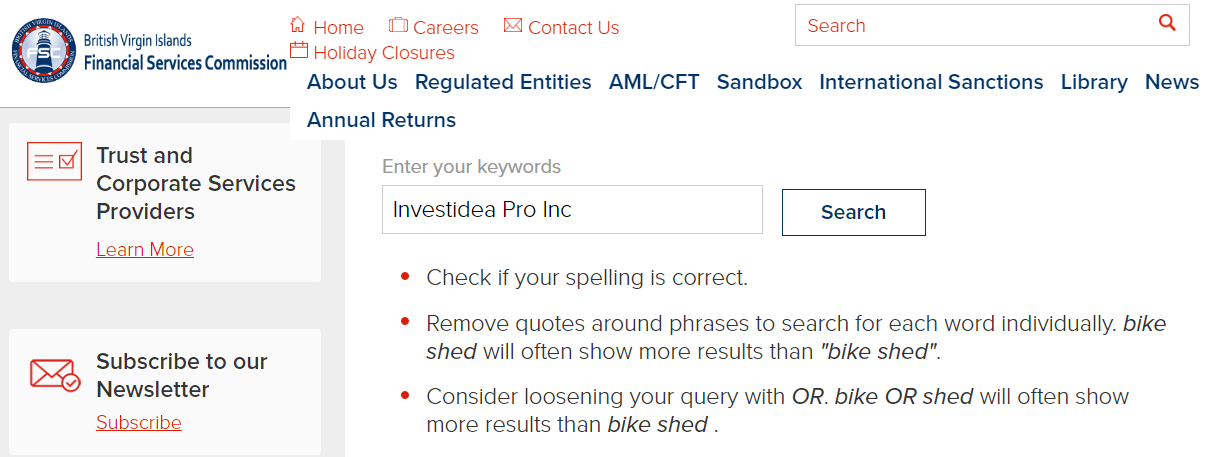Click the Subscribe newsletter link
Image resolution: width=1207 pixels, height=457 pixels.
click(139, 422)
